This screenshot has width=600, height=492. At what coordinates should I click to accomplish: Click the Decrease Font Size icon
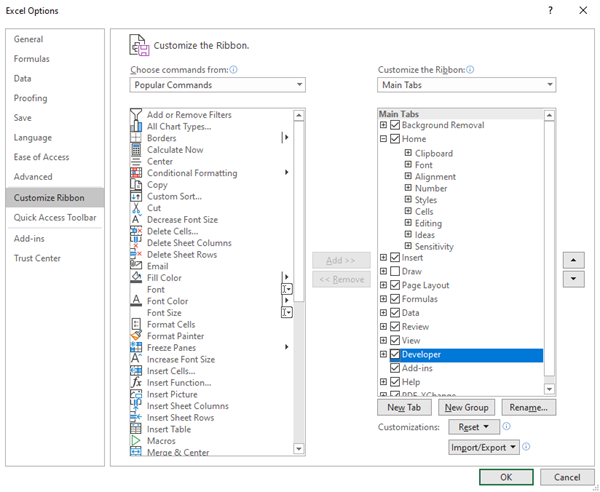pos(136,220)
